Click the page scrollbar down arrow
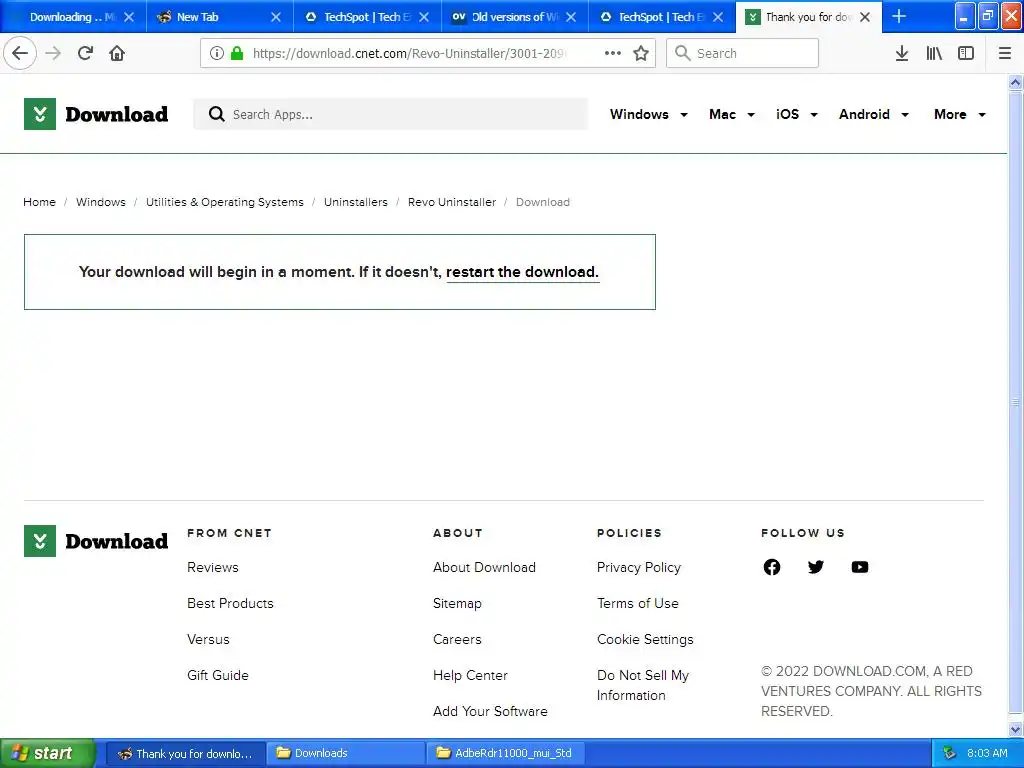 click(x=1015, y=729)
